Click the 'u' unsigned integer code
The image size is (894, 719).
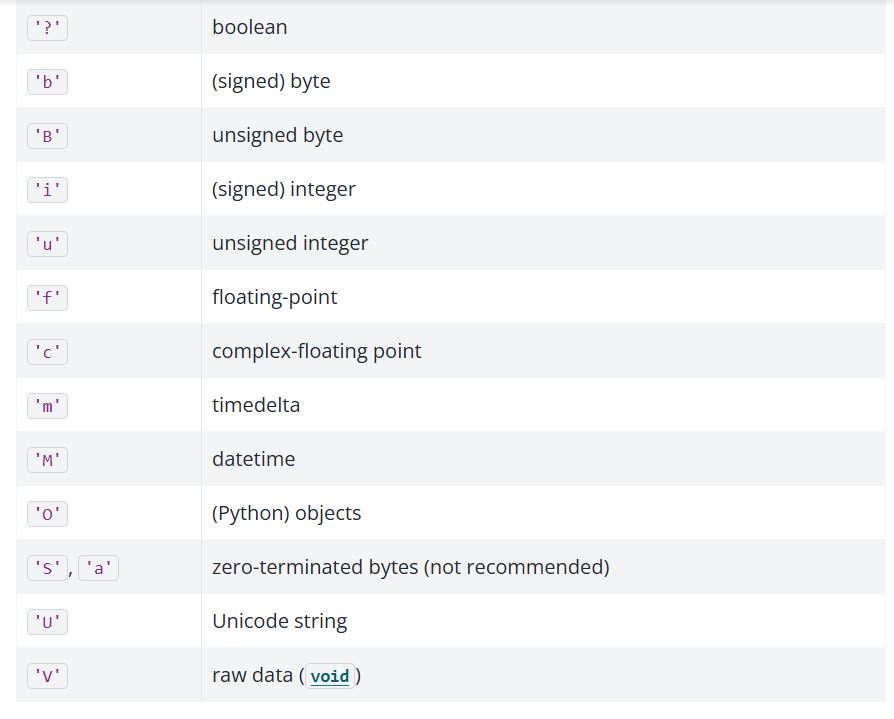(x=47, y=244)
